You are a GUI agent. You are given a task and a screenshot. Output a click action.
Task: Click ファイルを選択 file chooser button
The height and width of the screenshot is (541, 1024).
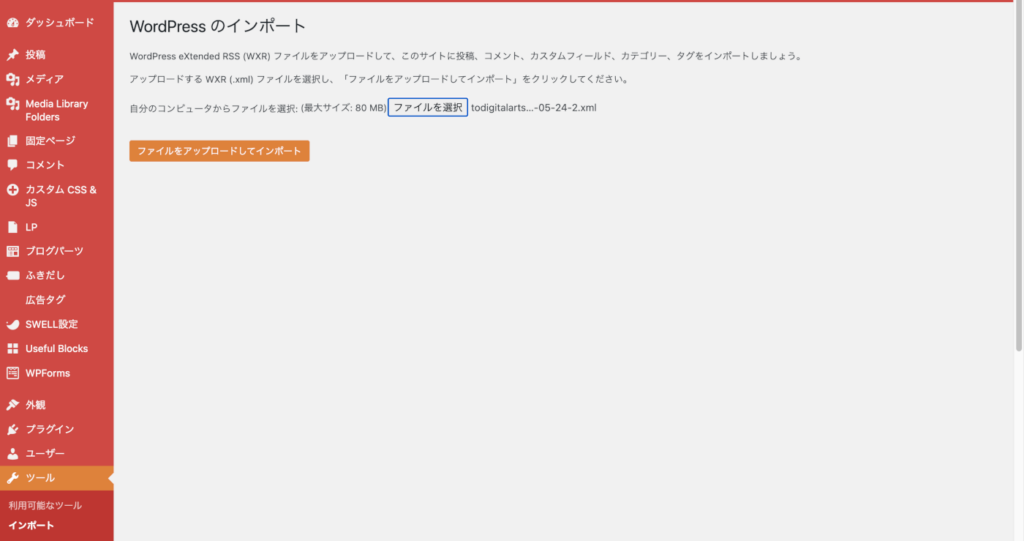(x=428, y=108)
